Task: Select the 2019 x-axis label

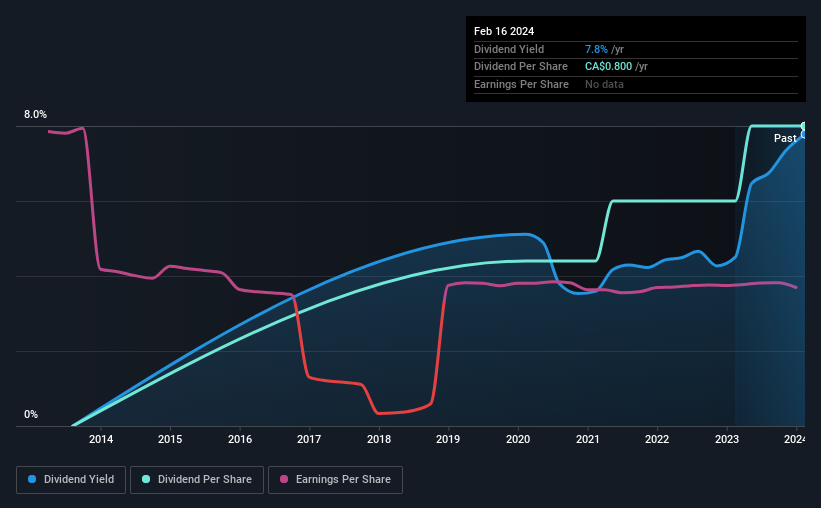Action: coord(448,439)
